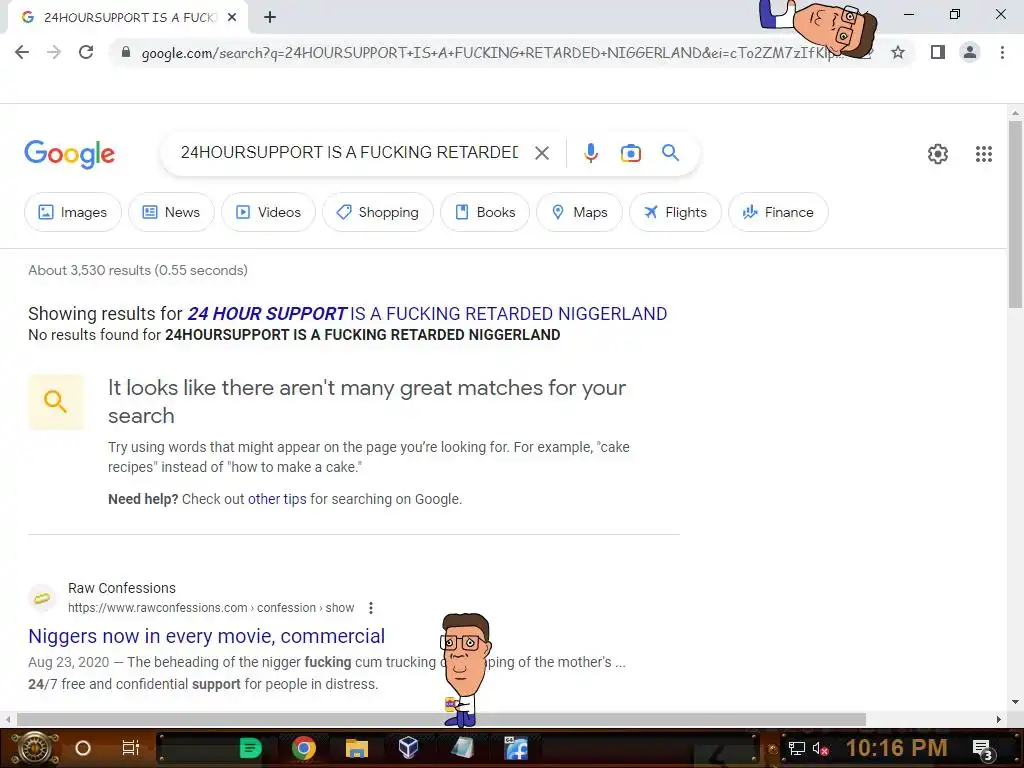Go to Google home via the logo
The height and width of the screenshot is (768, 1024).
(x=69, y=154)
